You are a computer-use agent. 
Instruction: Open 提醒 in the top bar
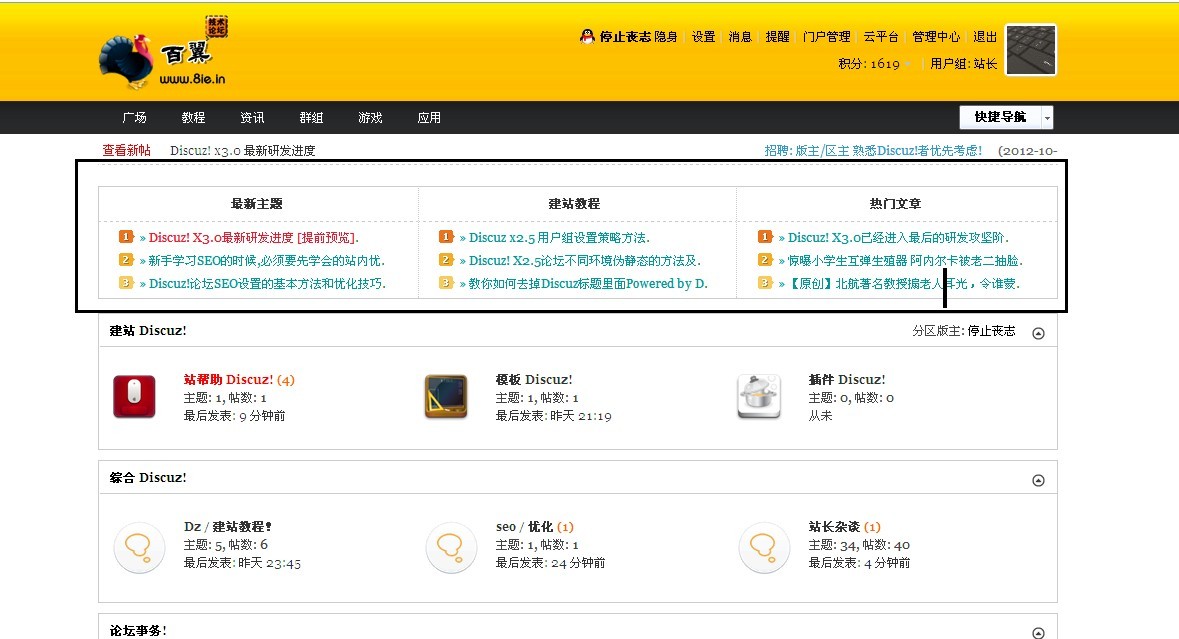pos(777,37)
